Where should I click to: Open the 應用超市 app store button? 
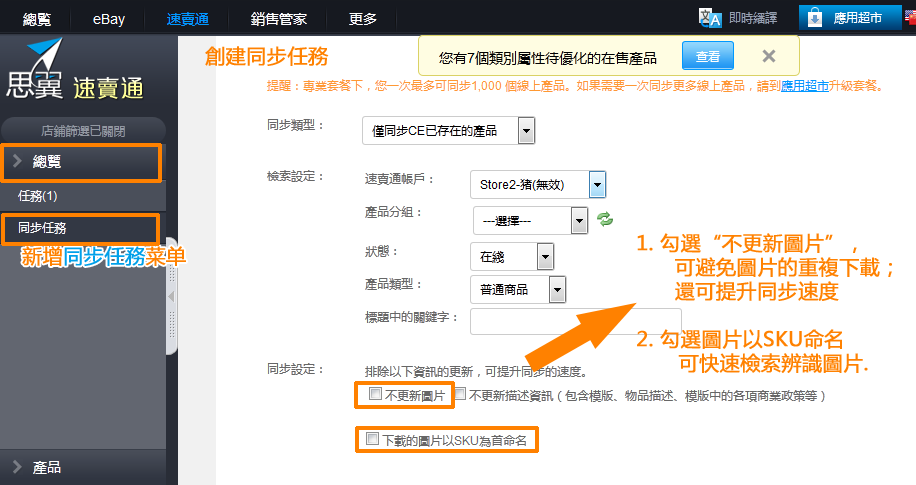click(x=850, y=18)
